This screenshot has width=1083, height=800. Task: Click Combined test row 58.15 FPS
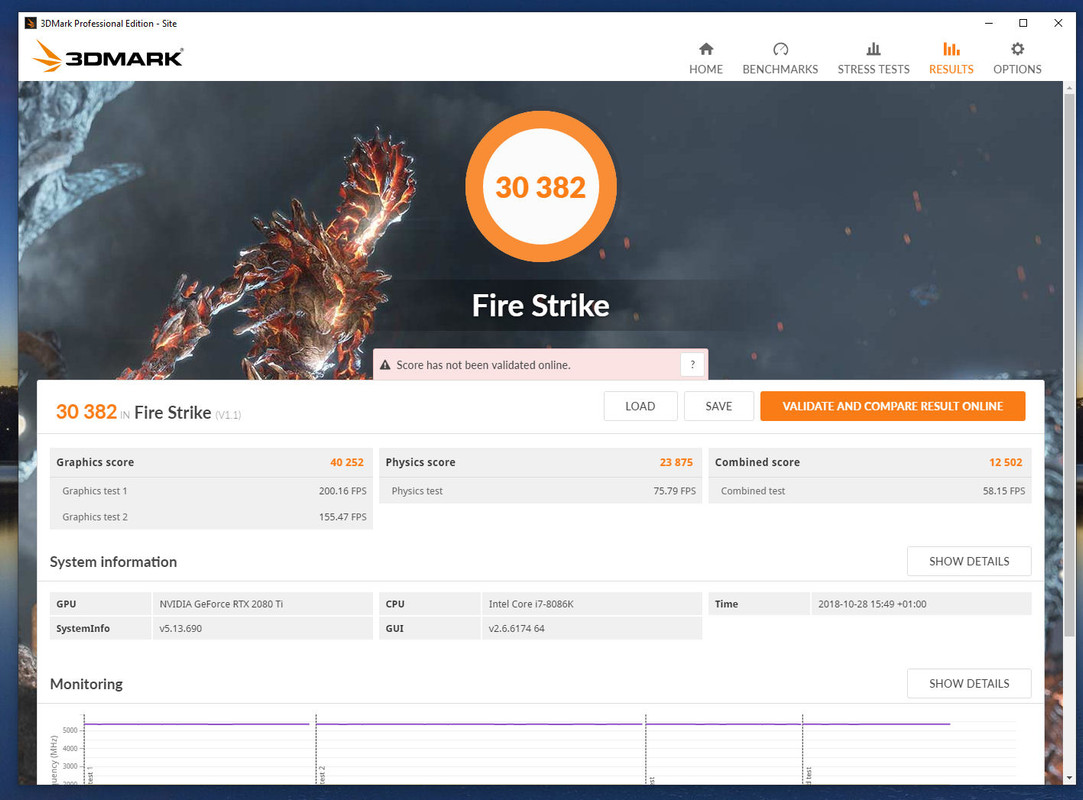tap(870, 491)
